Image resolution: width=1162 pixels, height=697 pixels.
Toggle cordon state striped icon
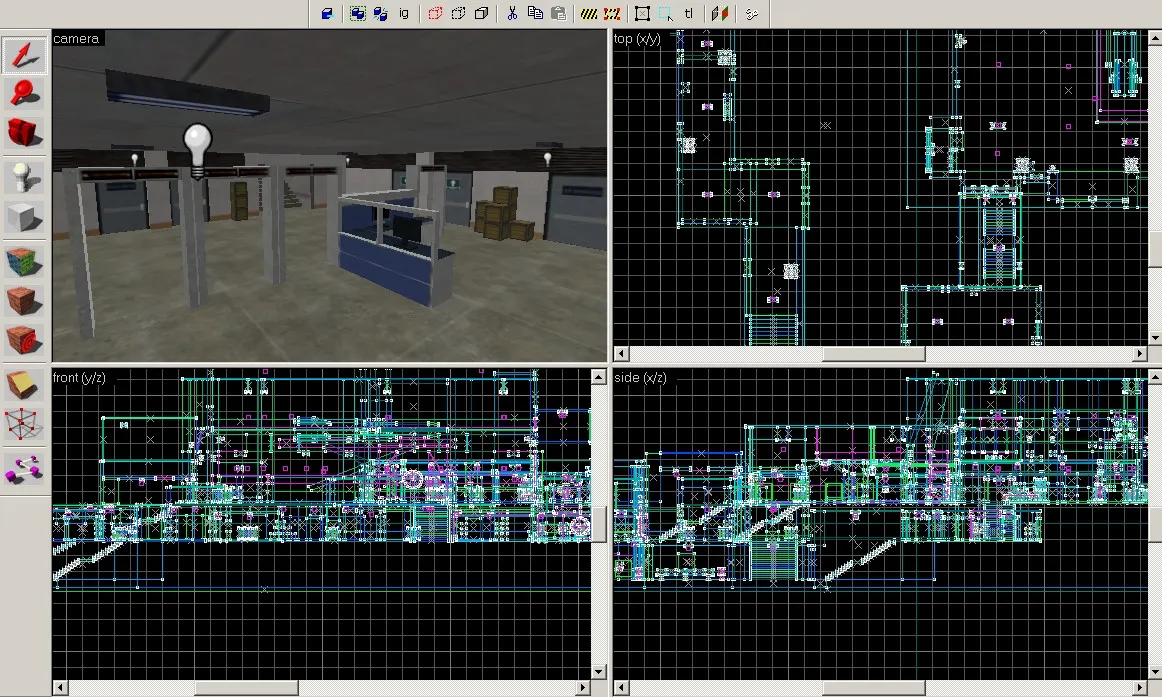[589, 14]
